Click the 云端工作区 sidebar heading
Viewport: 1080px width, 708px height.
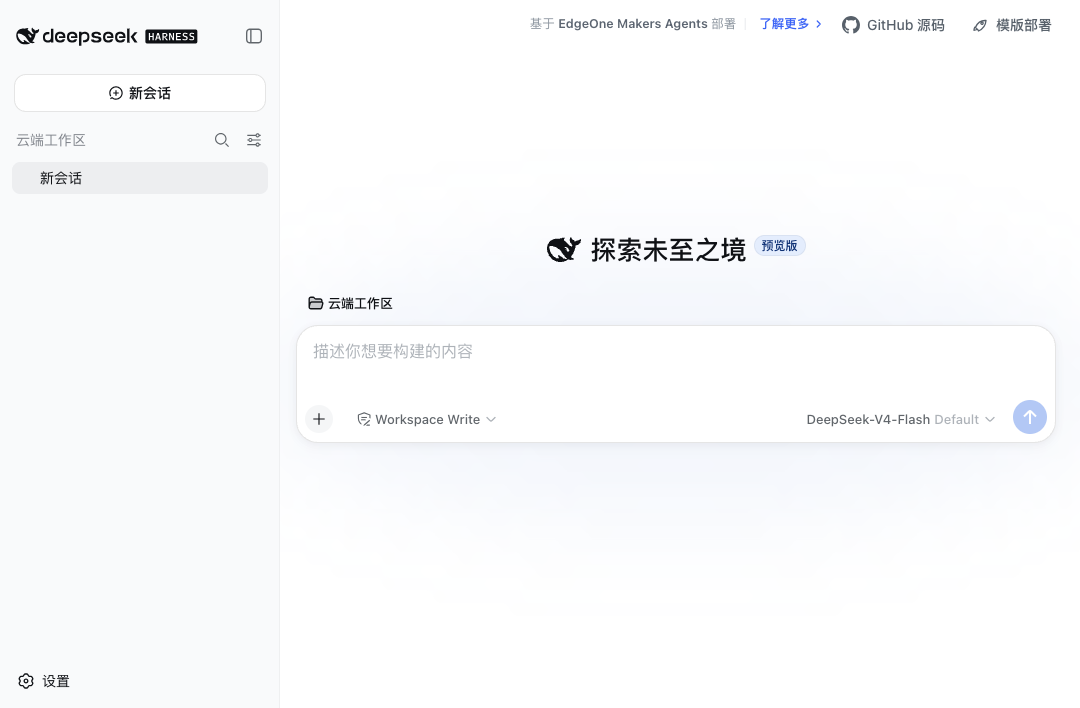point(51,140)
